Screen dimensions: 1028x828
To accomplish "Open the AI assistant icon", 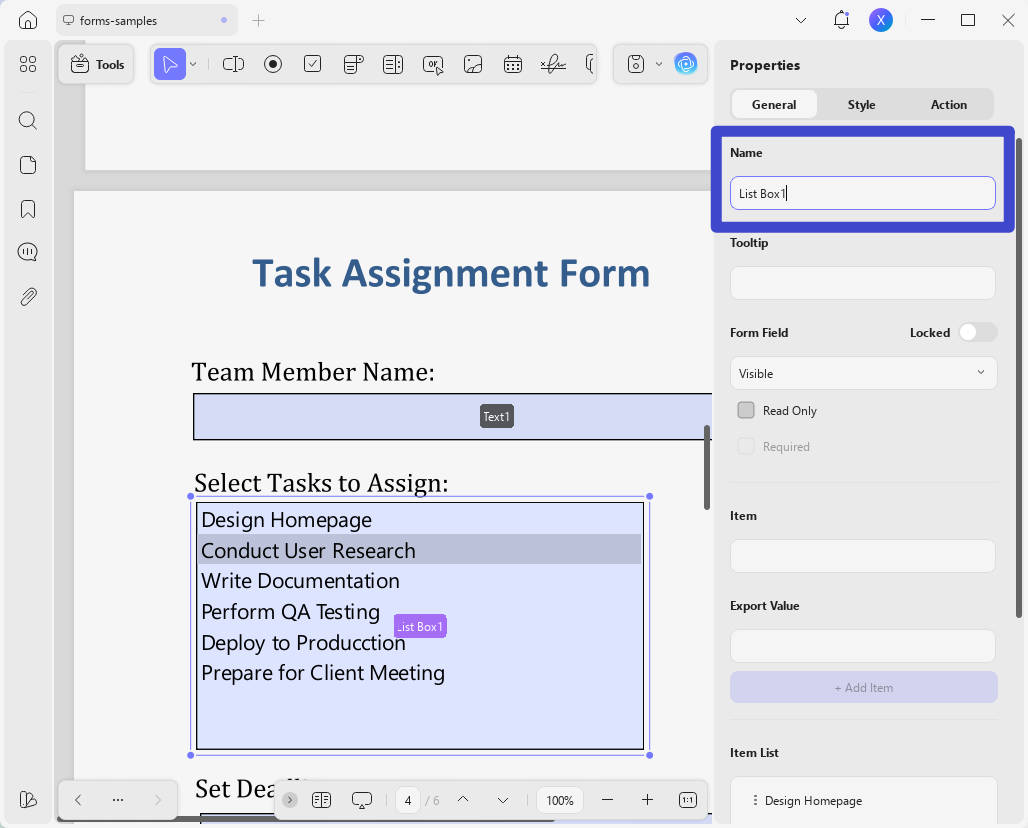I will (686, 64).
